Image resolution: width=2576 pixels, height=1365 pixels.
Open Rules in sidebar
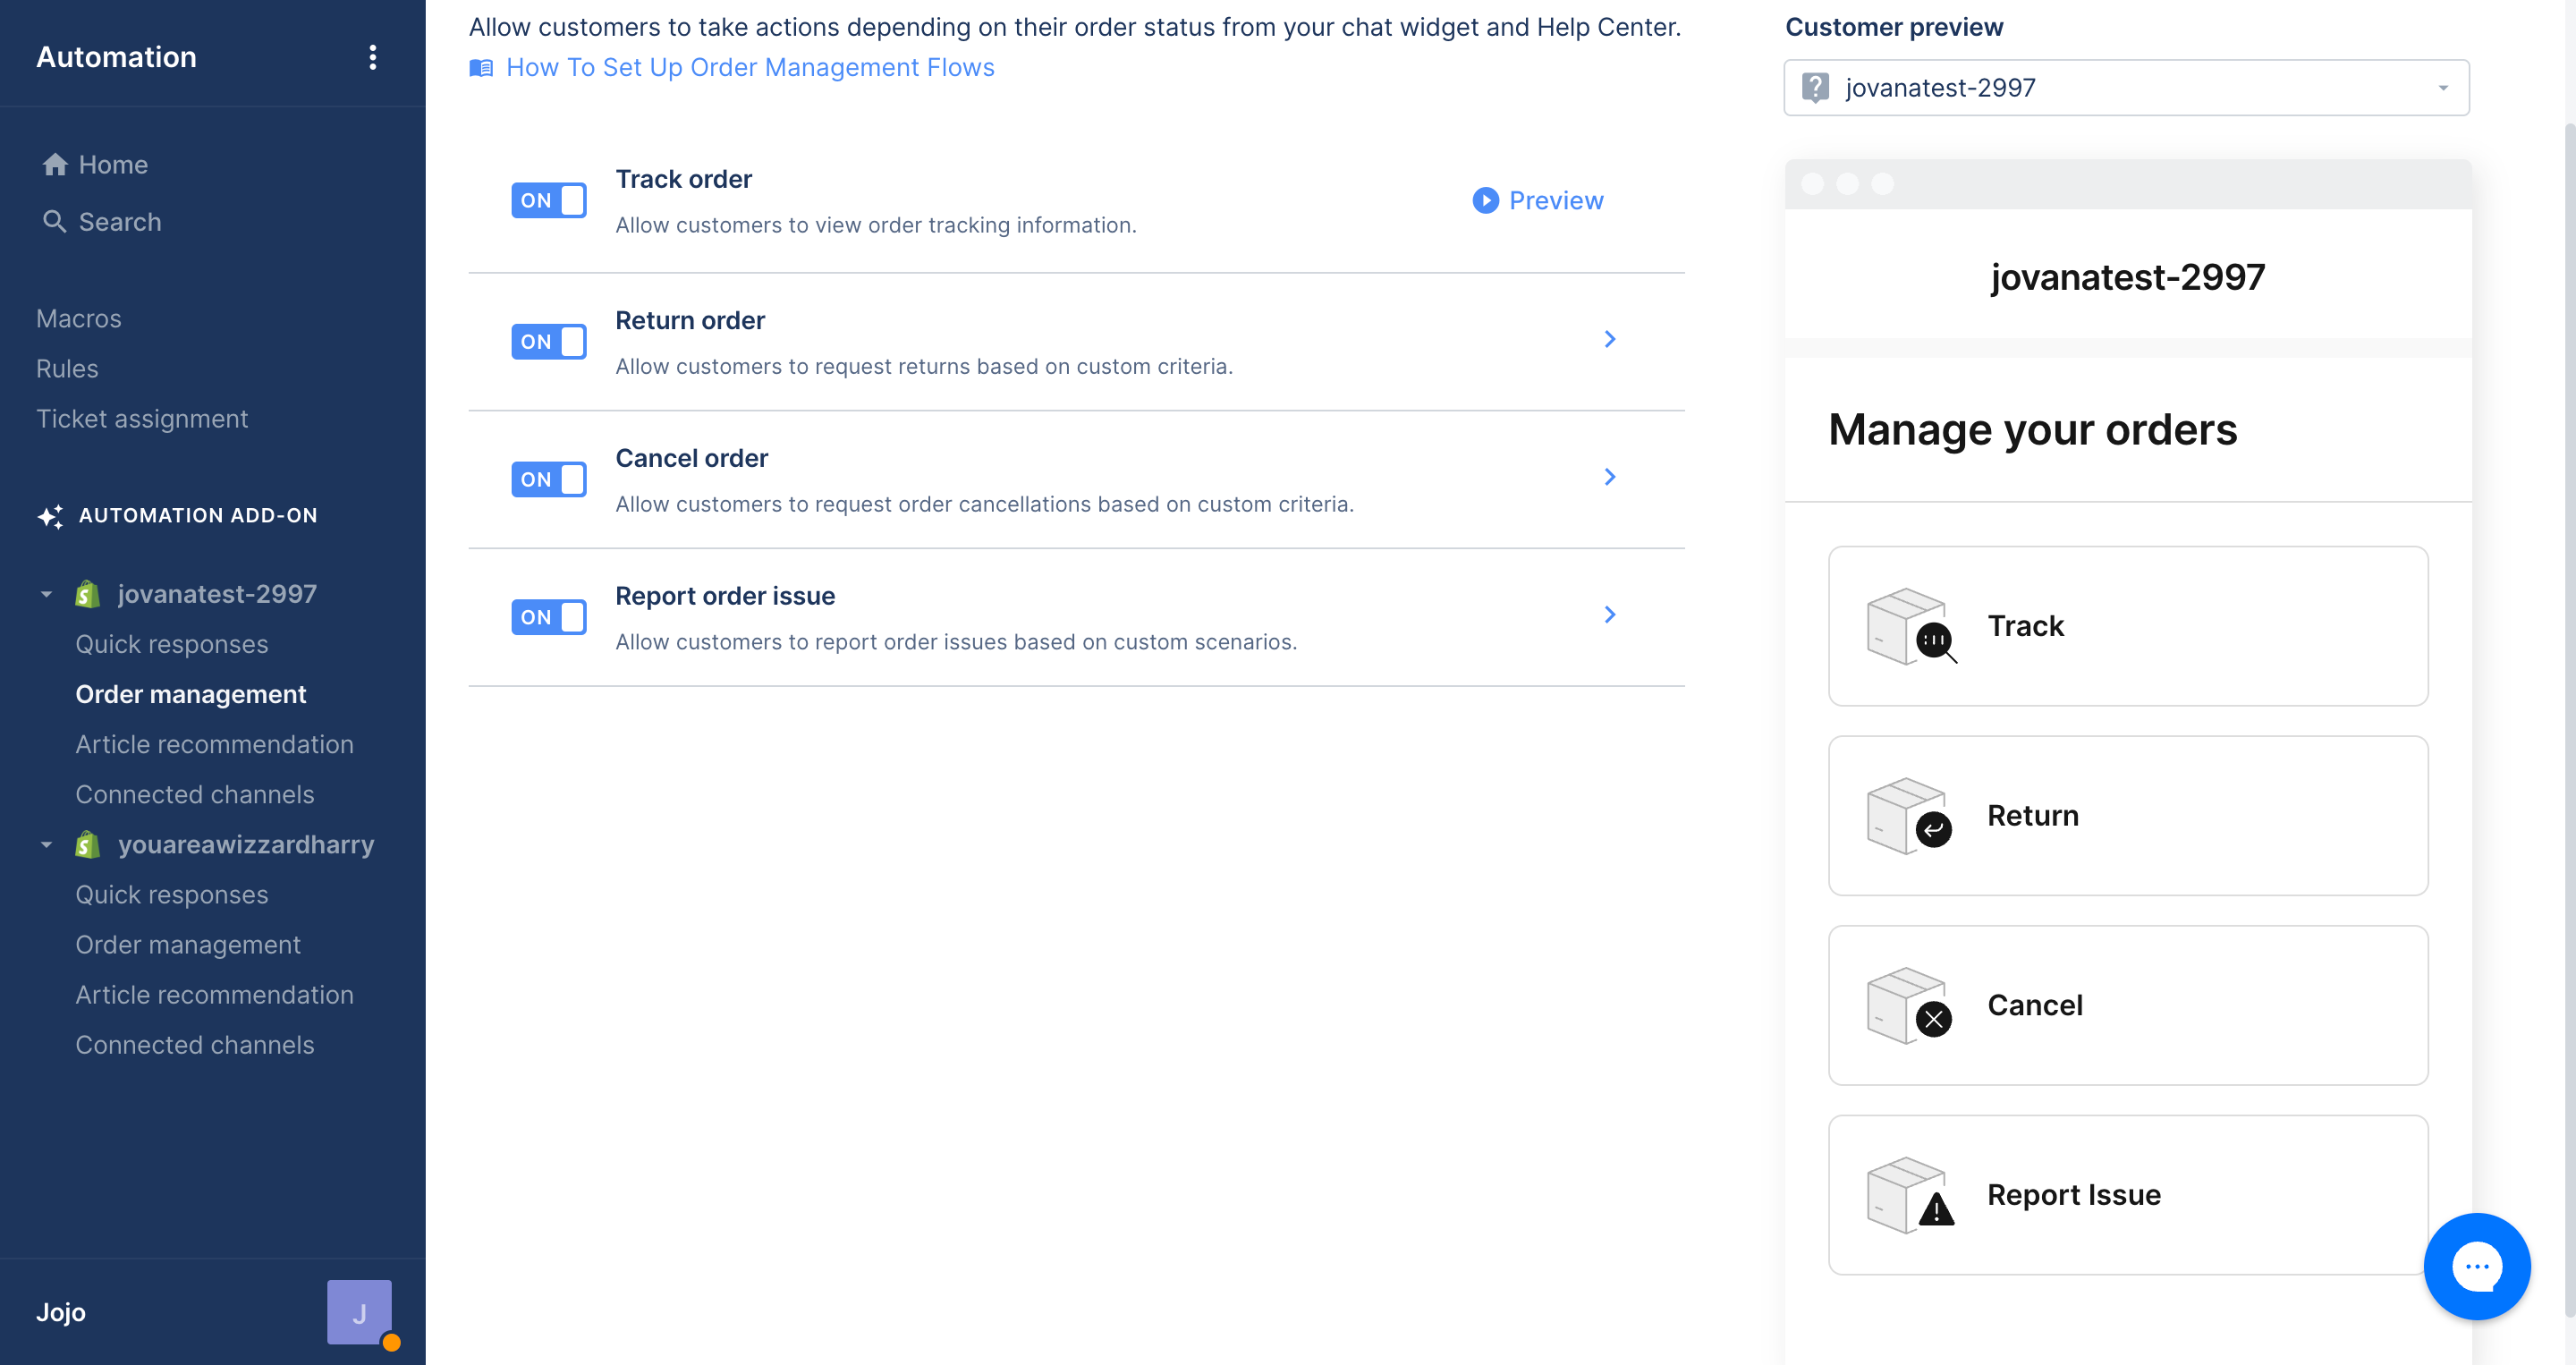[x=67, y=369]
